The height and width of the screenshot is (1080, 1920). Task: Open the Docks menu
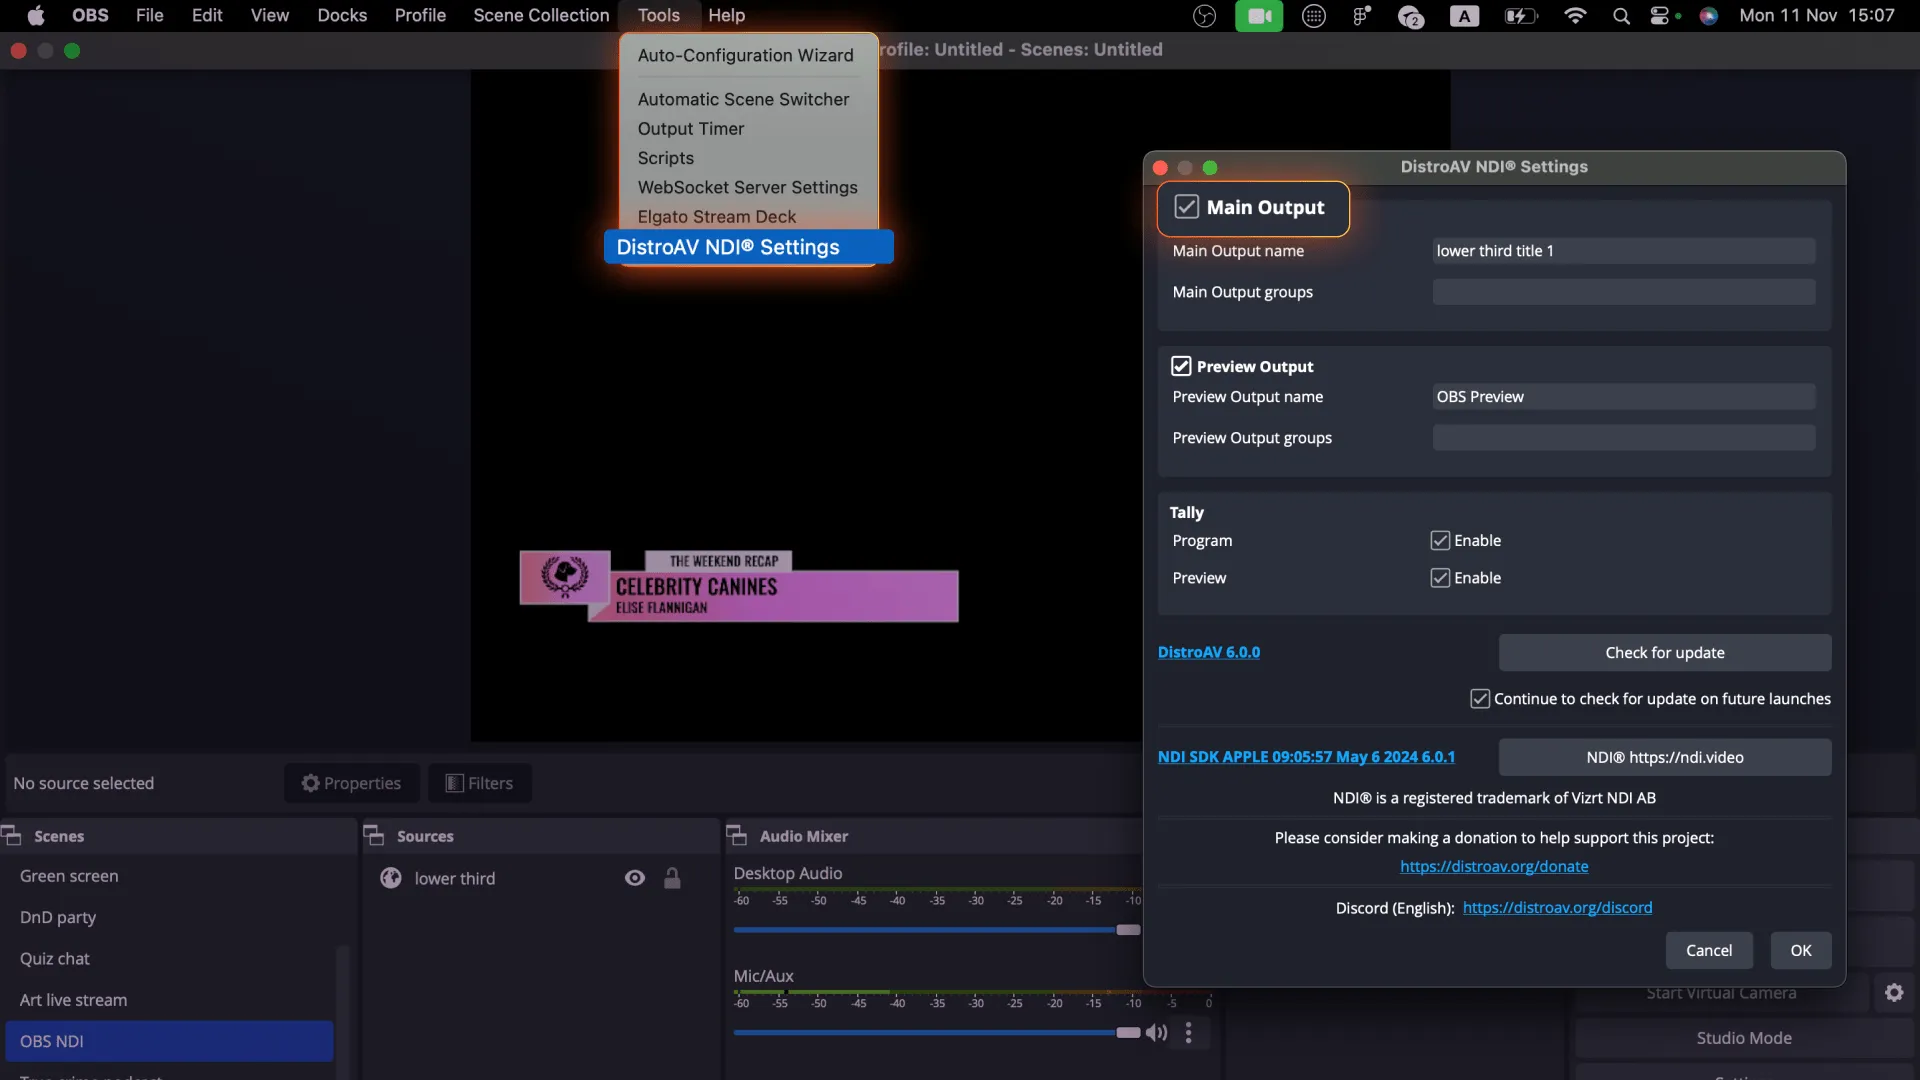342,15
